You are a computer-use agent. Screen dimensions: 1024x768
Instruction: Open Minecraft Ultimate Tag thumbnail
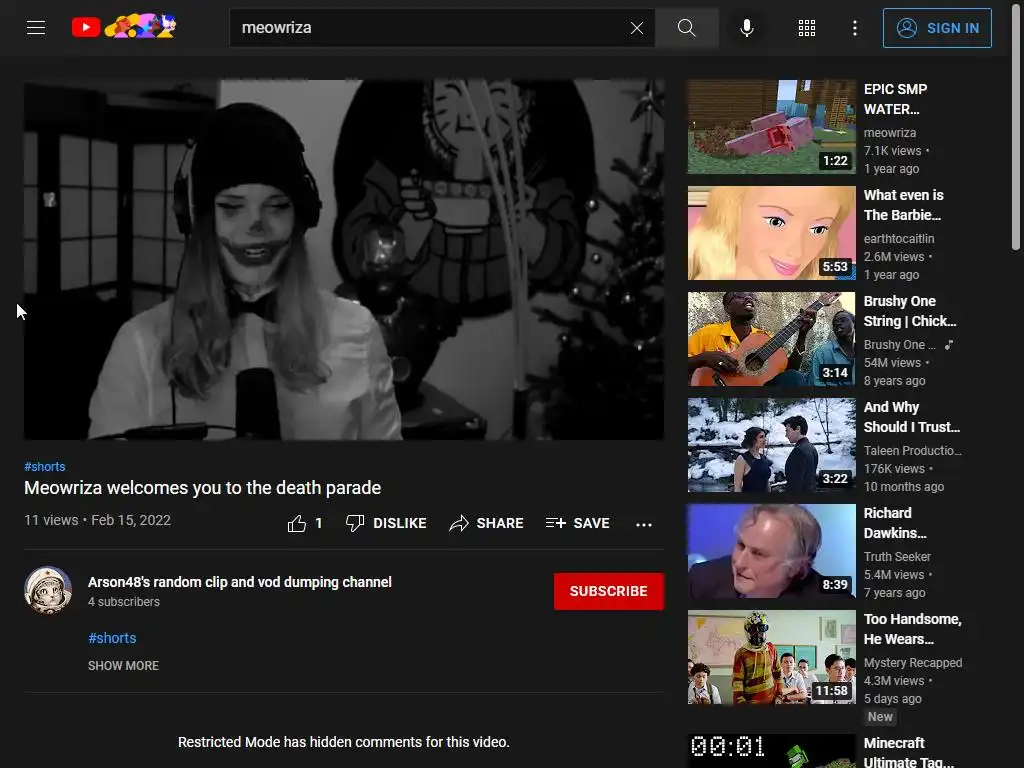coord(771,751)
